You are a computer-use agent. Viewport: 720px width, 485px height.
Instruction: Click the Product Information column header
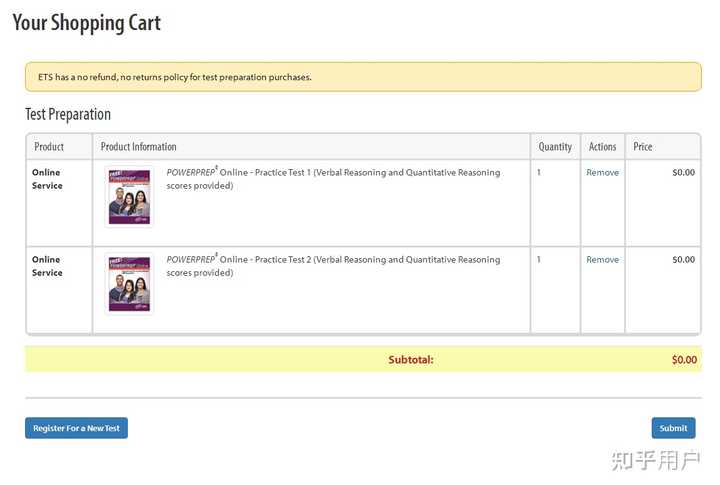coord(139,147)
